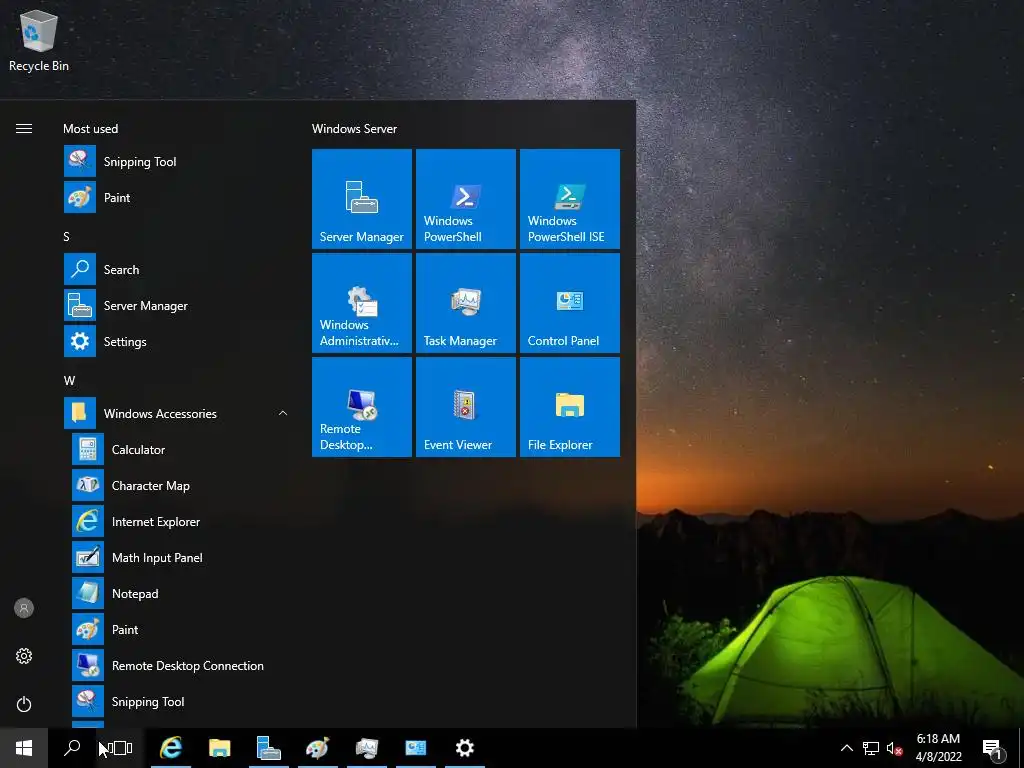Open the network status tray icon
The width and height of the screenshot is (1024, 768).
[871, 748]
